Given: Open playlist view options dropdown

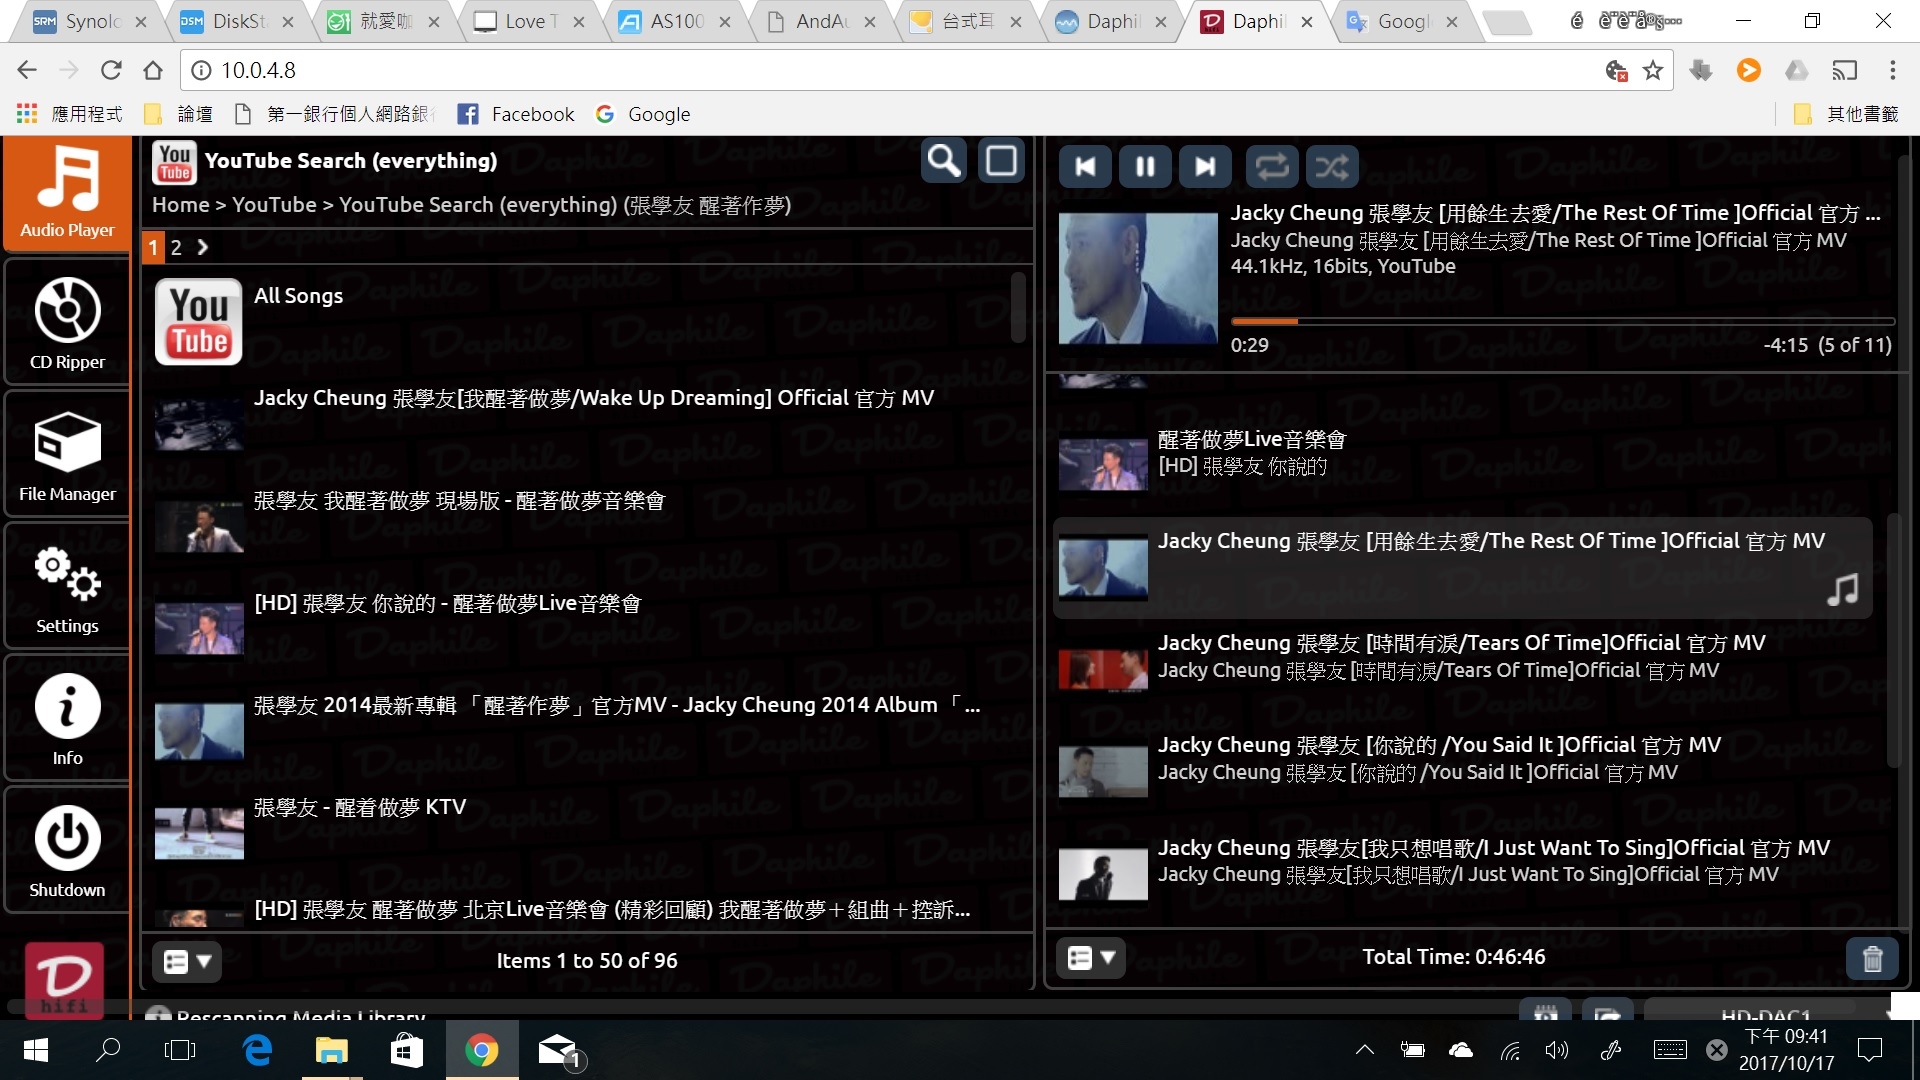Looking at the screenshot, I should coord(1091,958).
